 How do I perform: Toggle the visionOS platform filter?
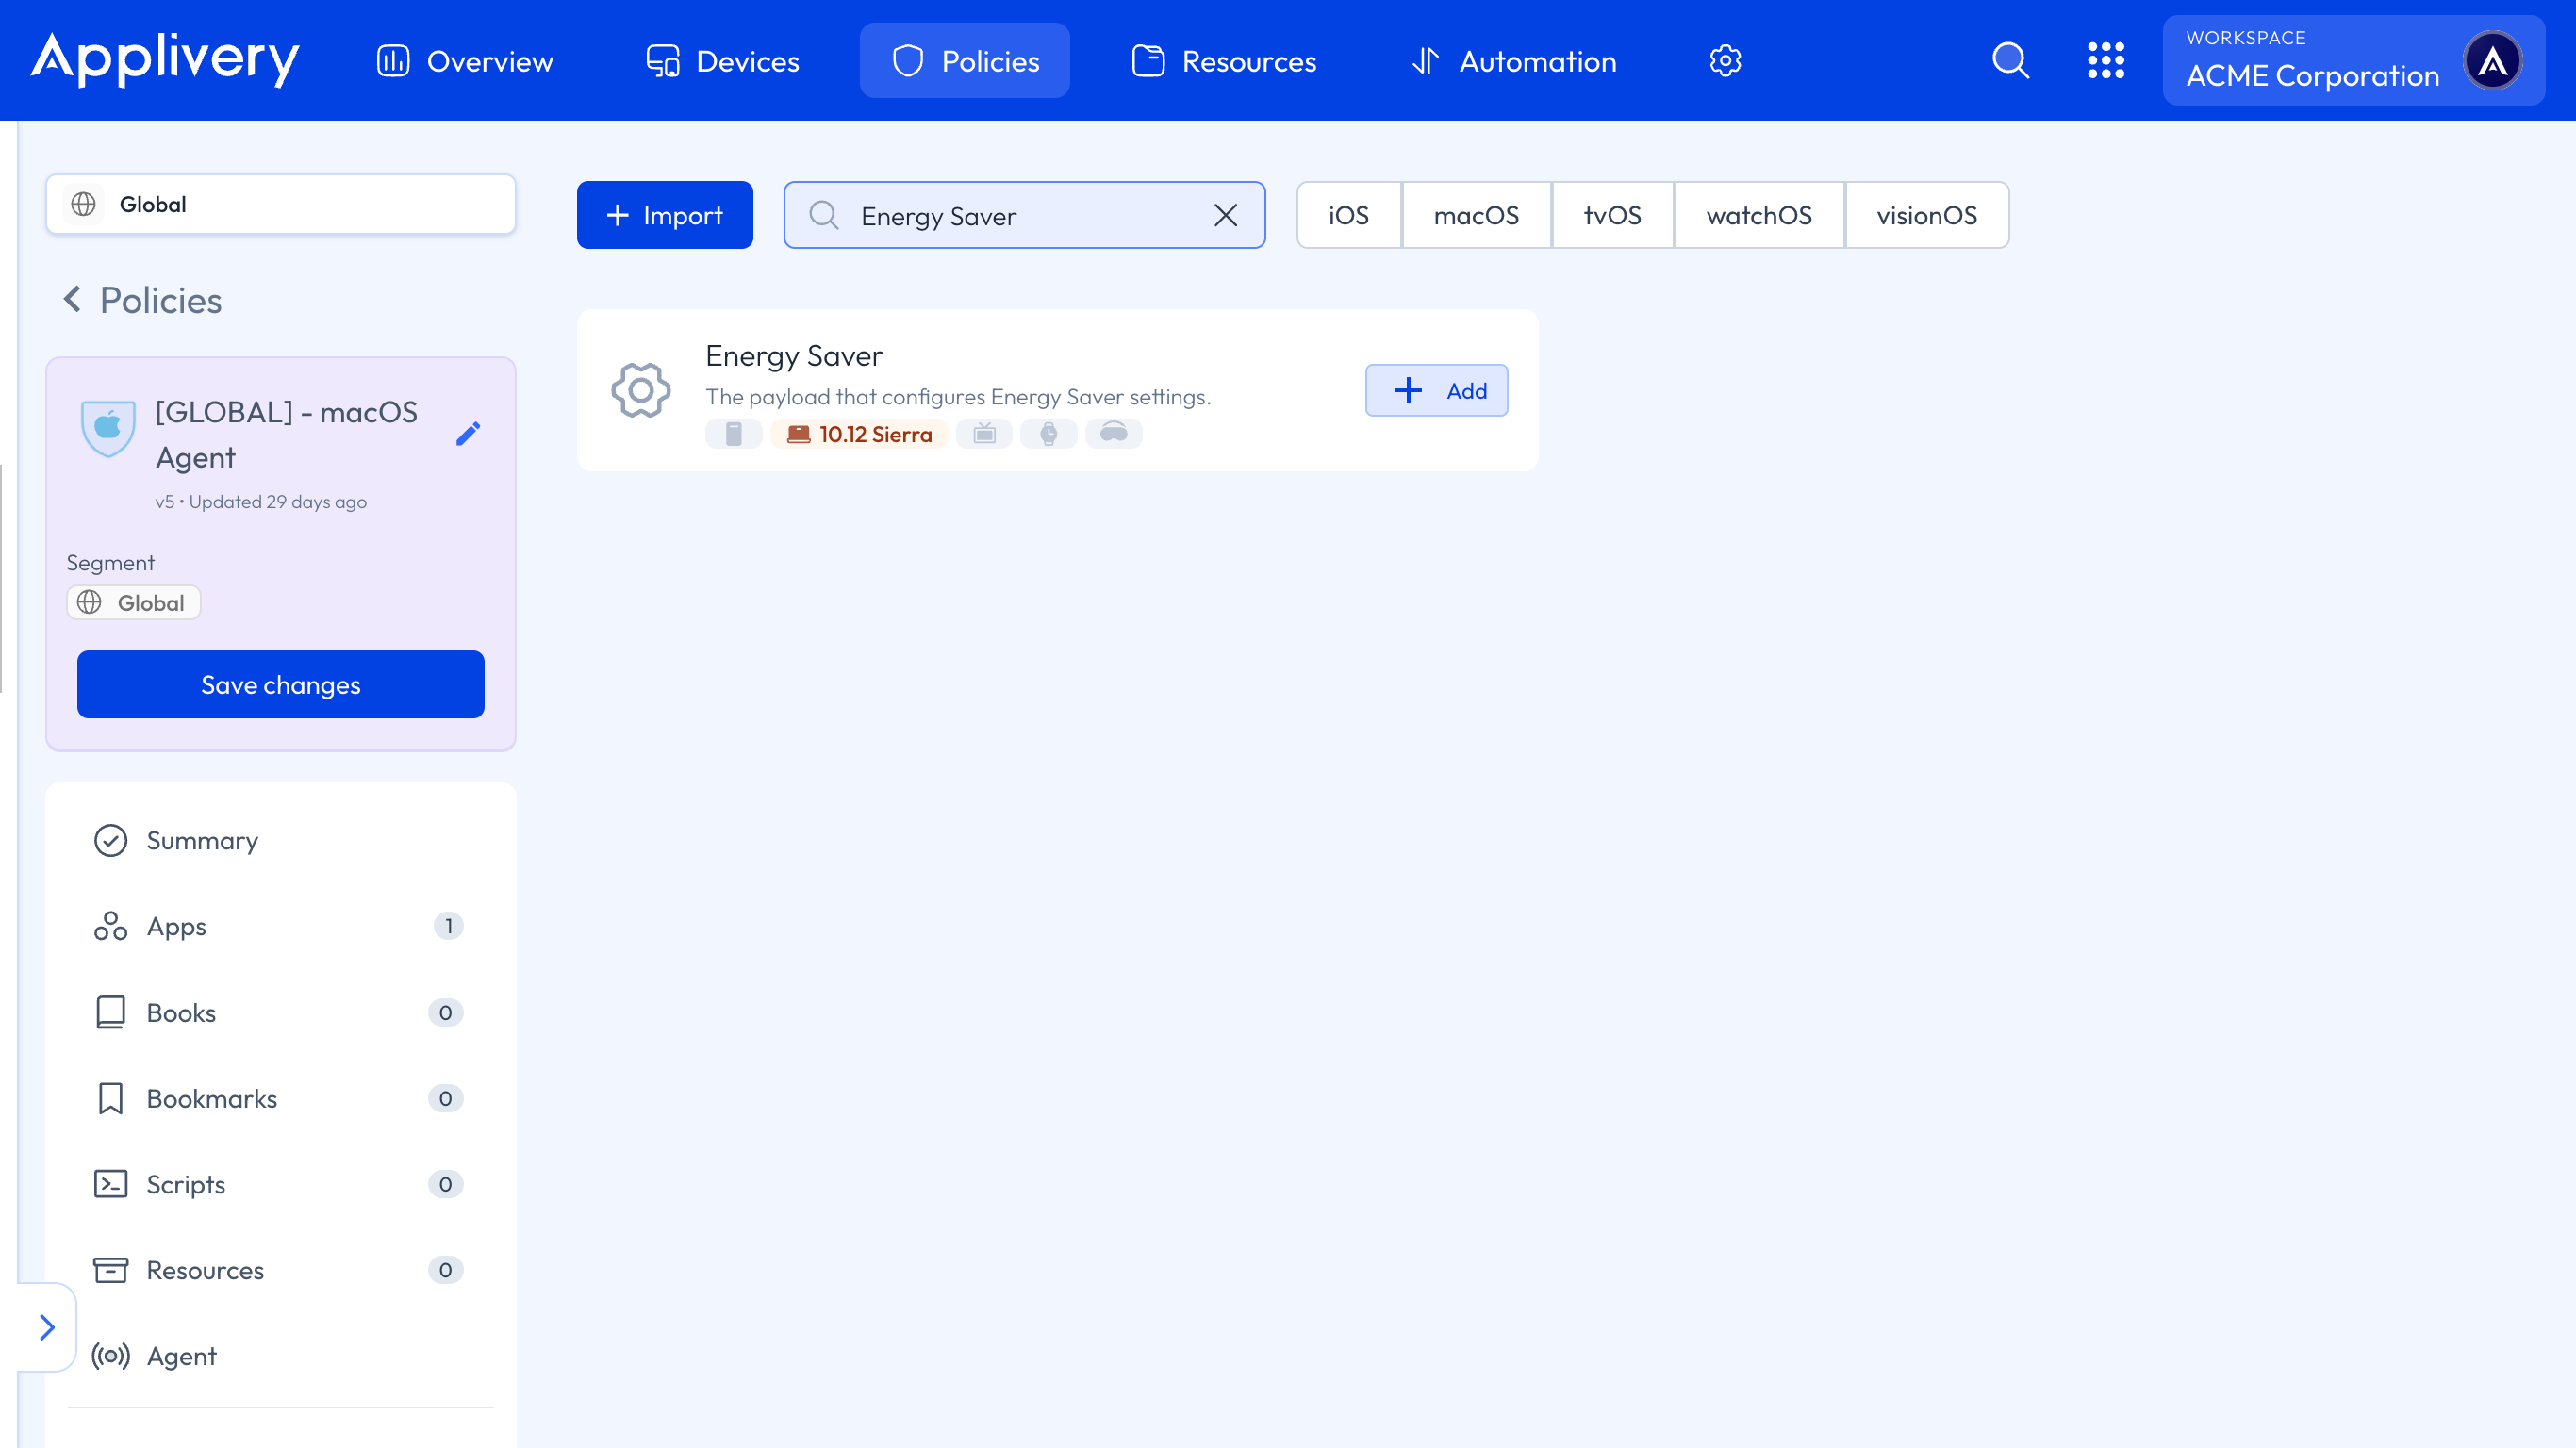pos(1926,215)
